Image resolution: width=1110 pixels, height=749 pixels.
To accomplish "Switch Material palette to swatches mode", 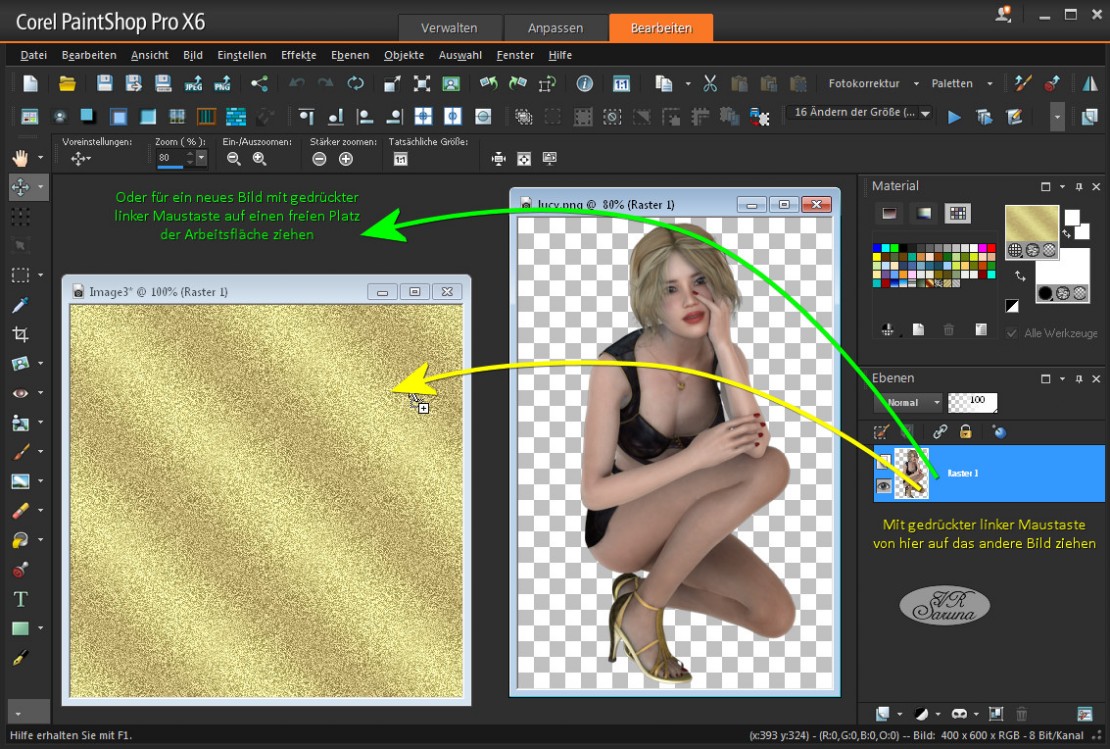I will click(x=957, y=213).
